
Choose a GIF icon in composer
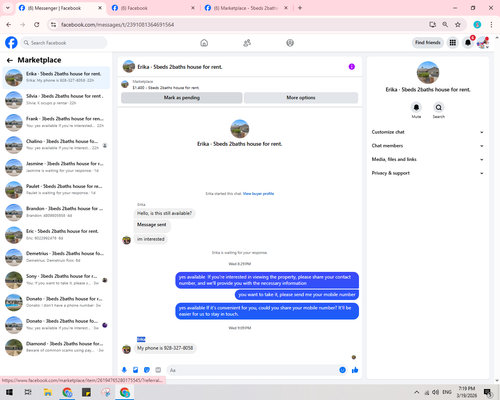158,370
